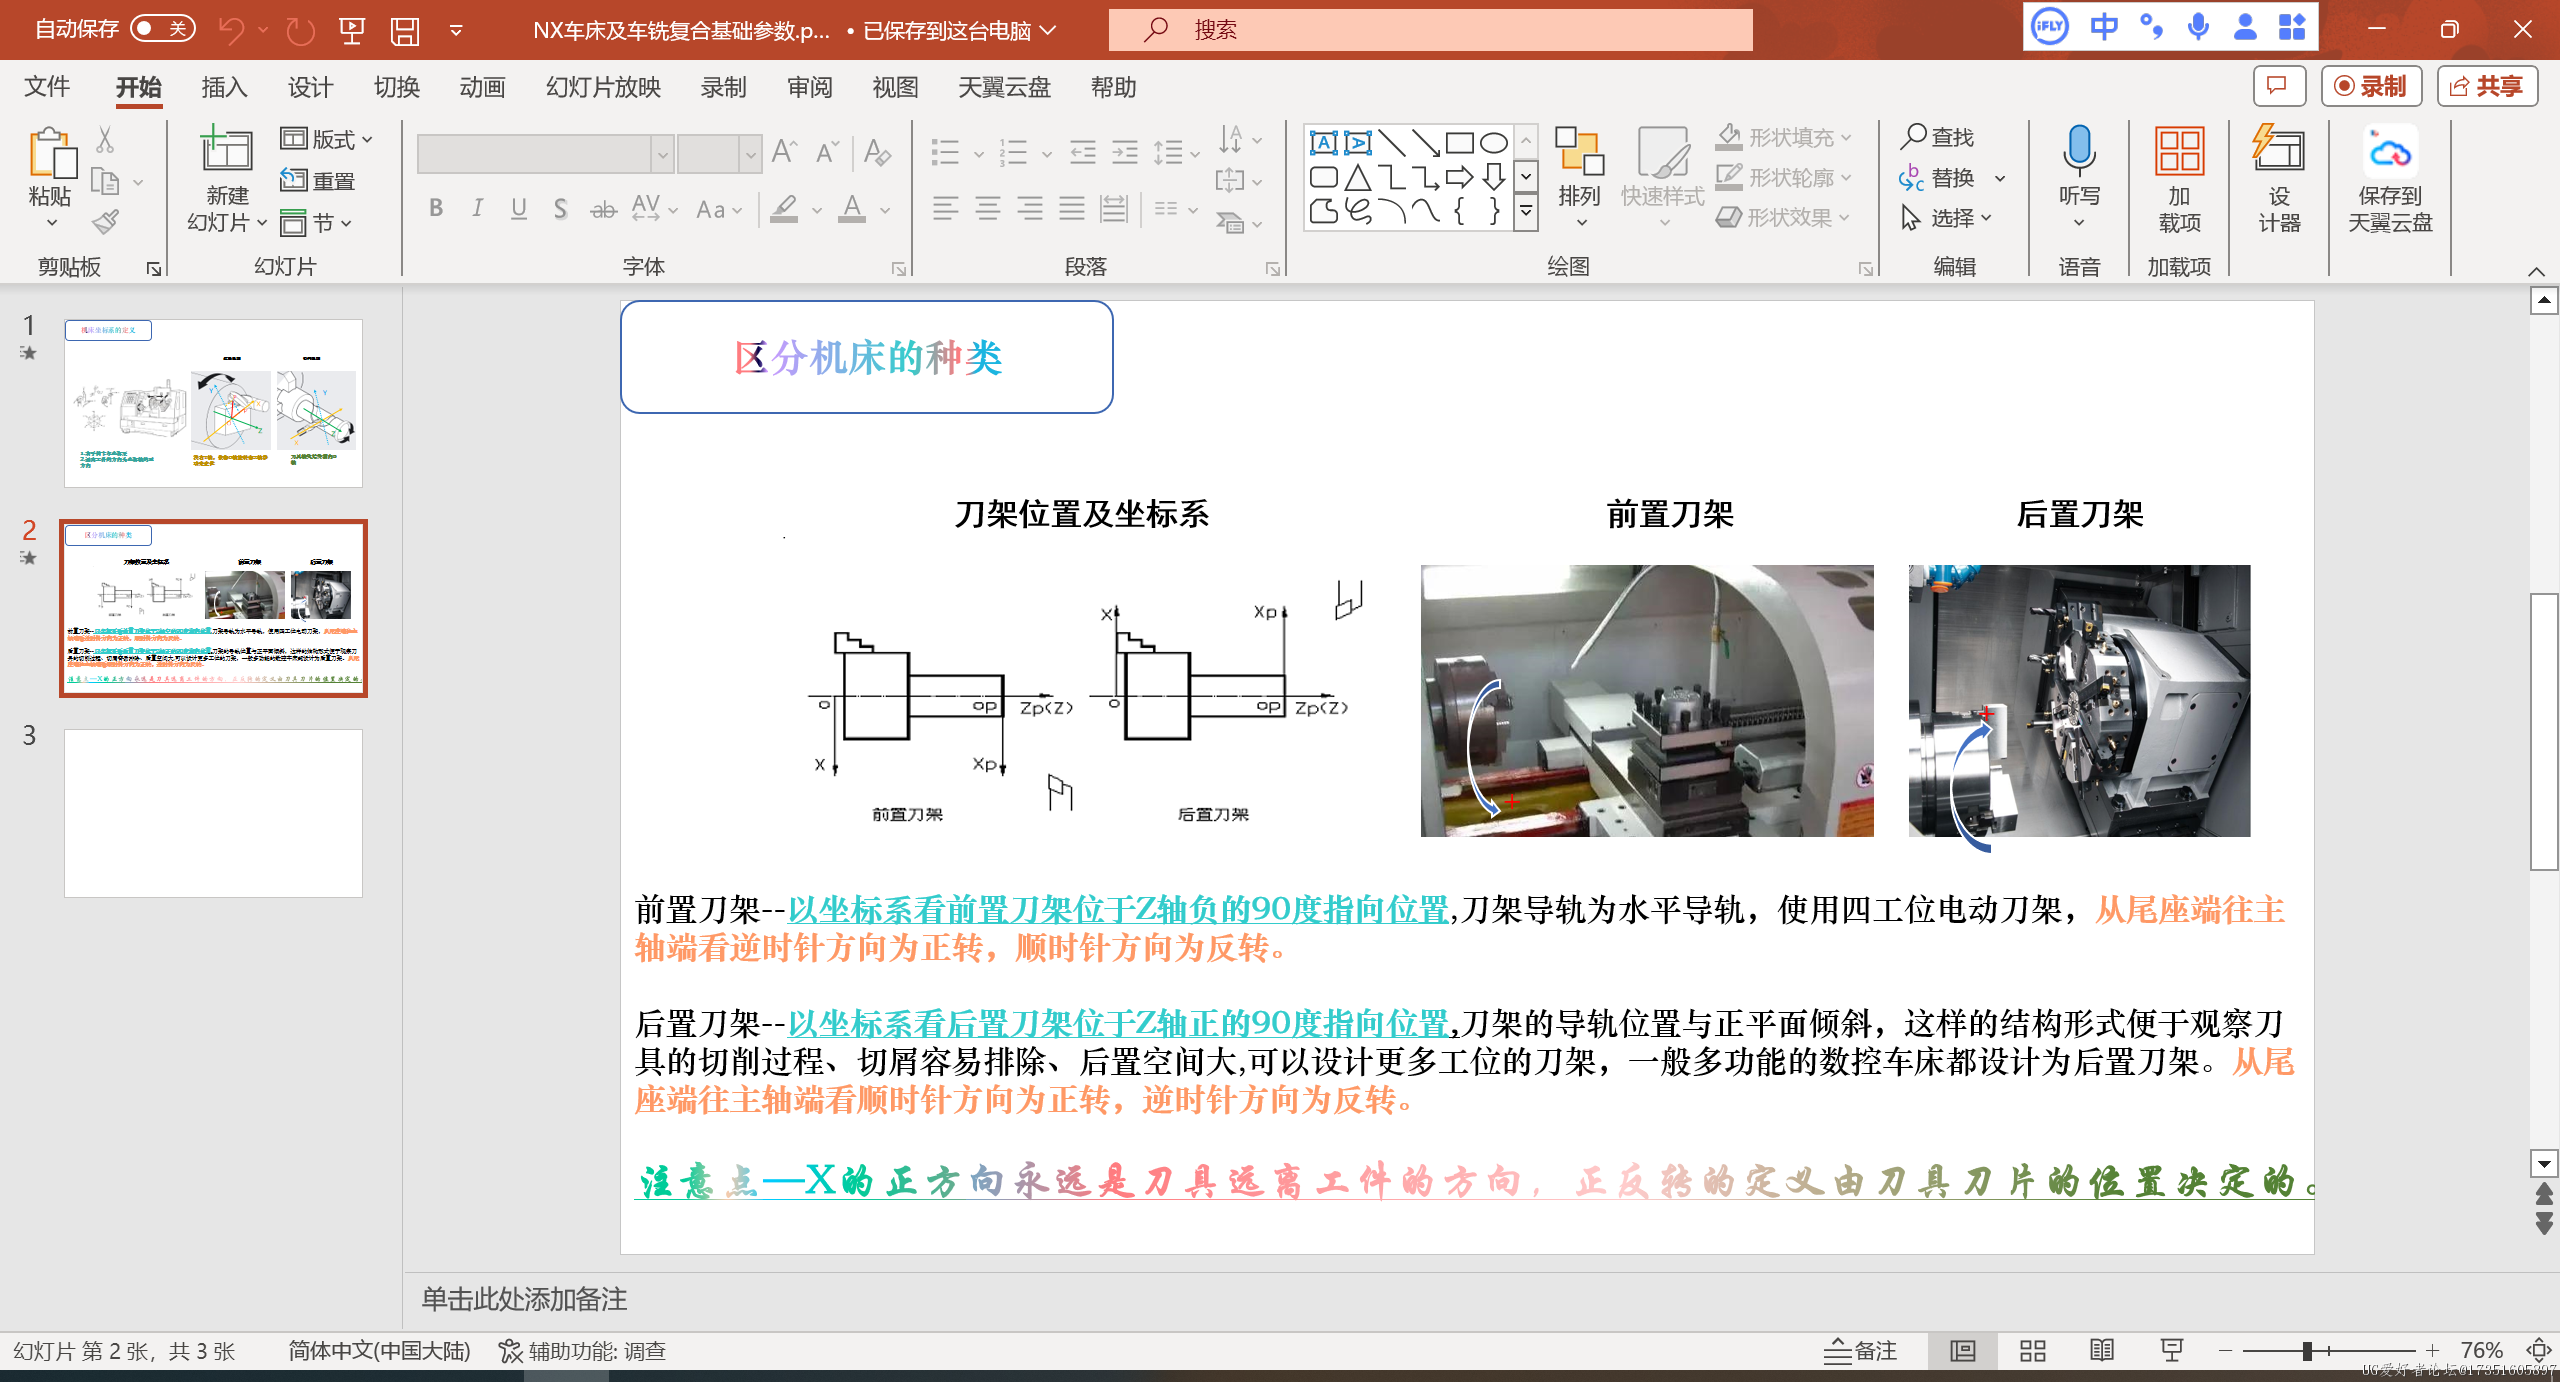Start slideshow from status bar icon
Image resolution: width=2560 pixels, height=1382 pixels.
click(x=2172, y=1351)
